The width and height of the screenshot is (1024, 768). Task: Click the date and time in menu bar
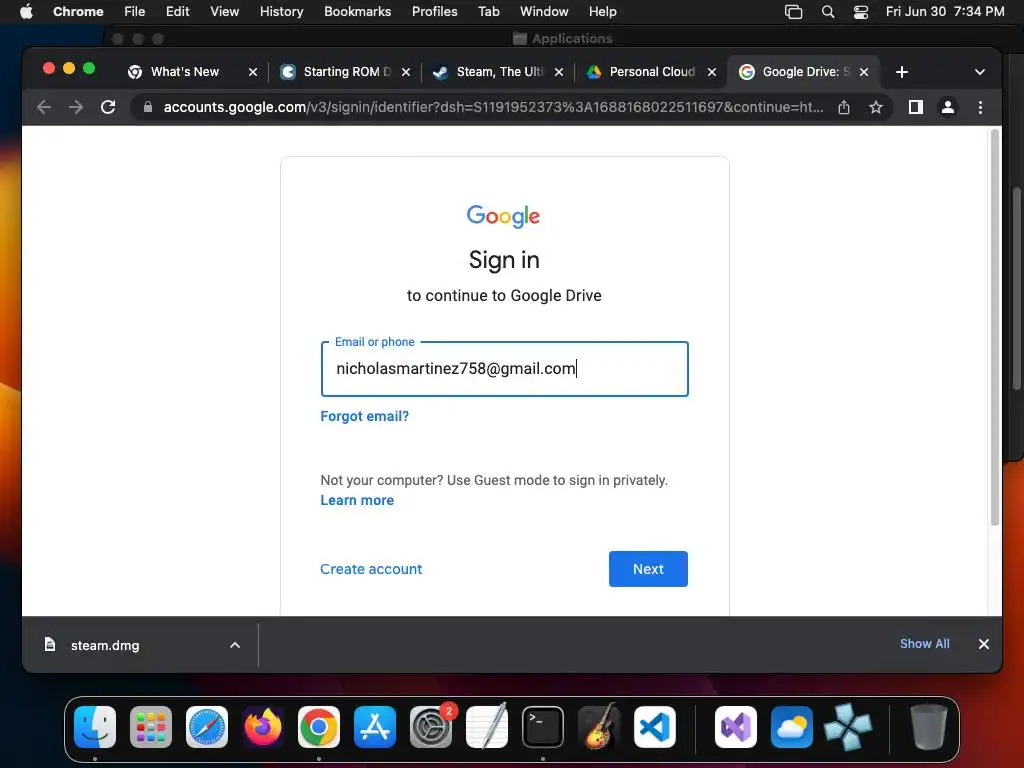945,12
